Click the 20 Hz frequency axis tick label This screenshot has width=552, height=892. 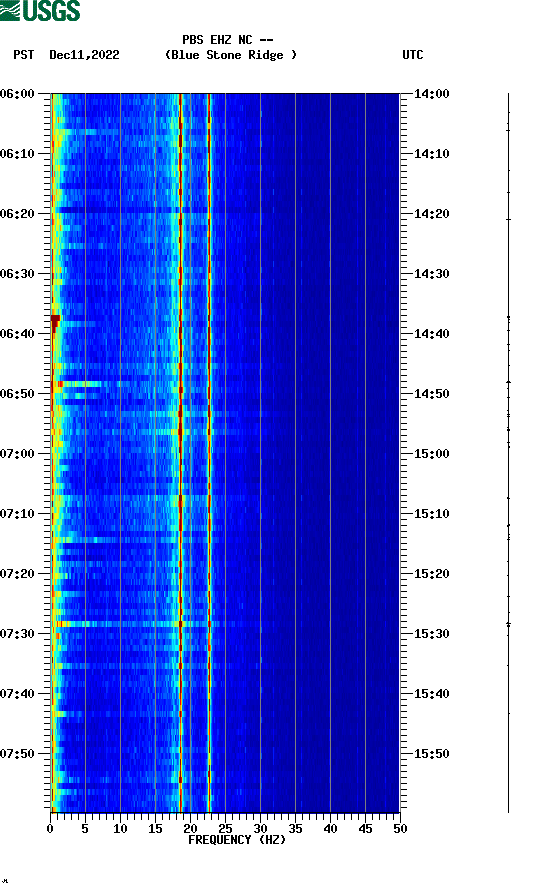click(190, 828)
